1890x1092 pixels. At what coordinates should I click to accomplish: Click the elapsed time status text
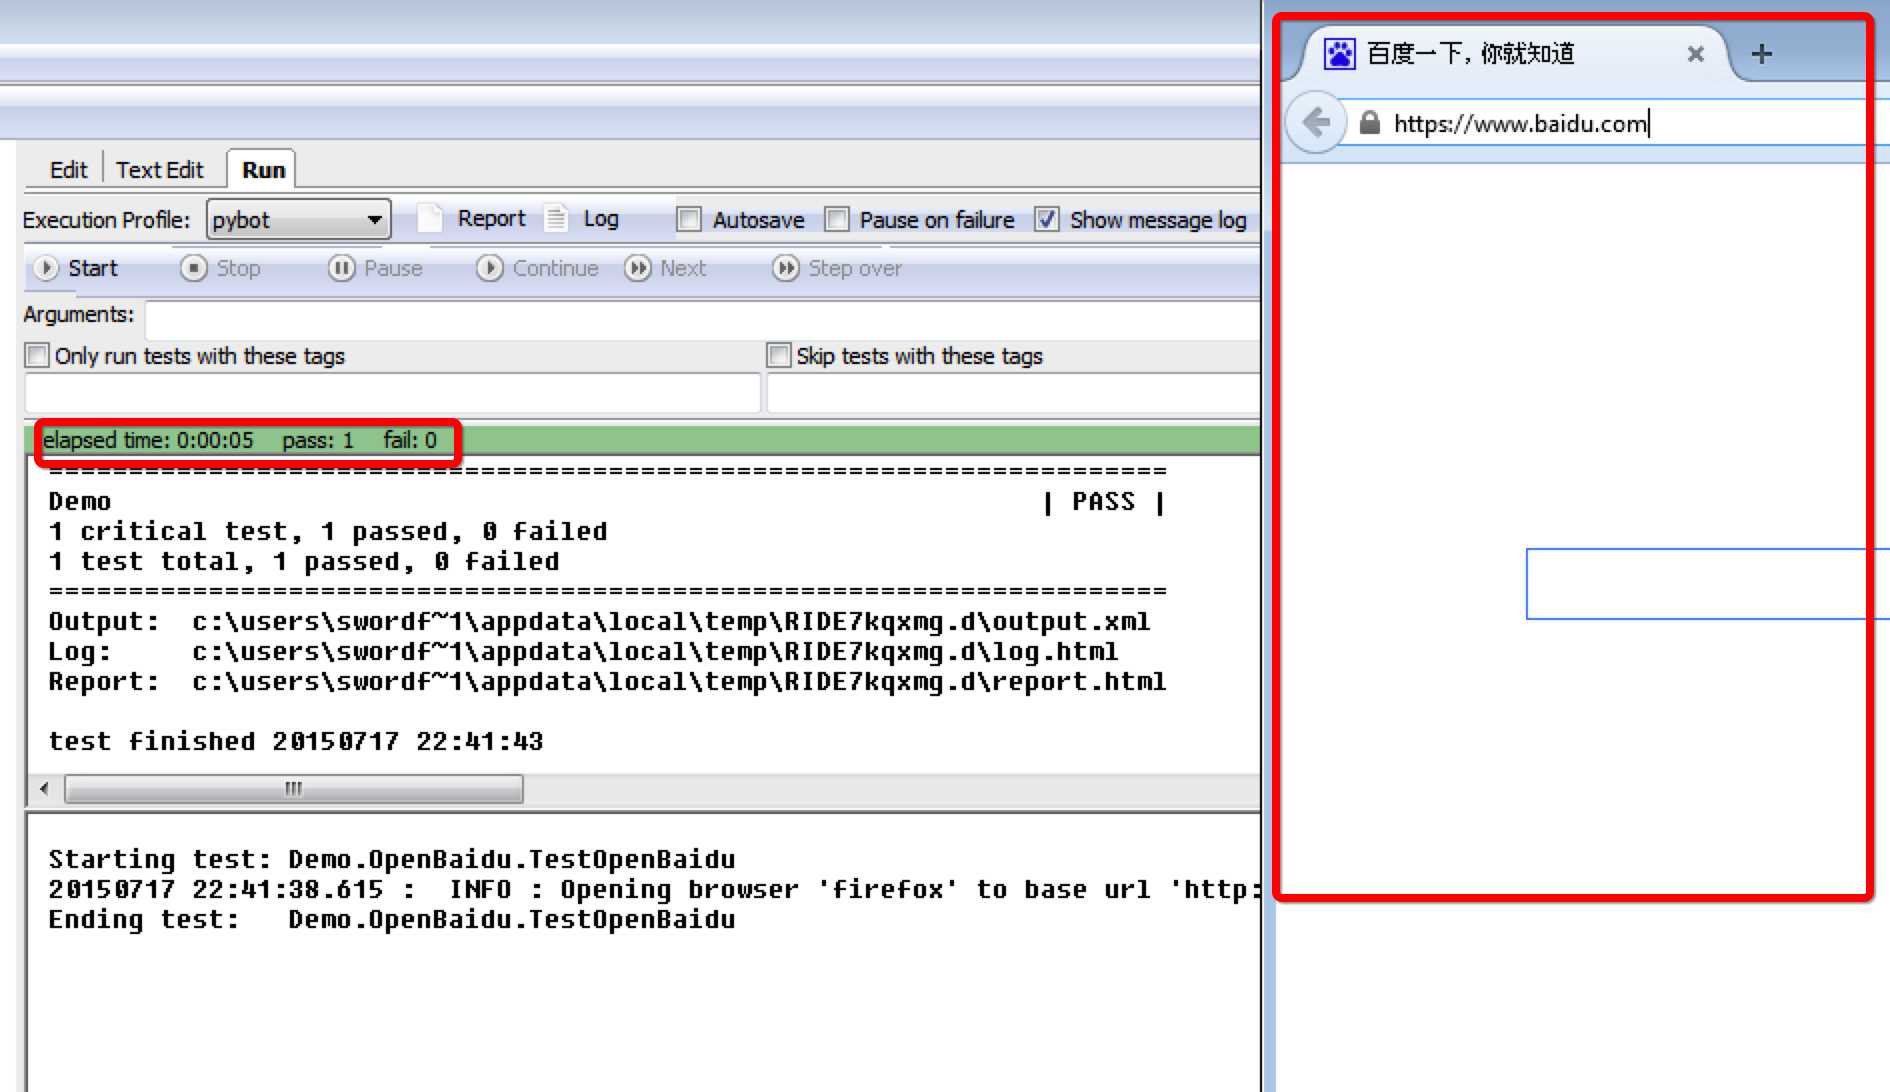pos(148,441)
